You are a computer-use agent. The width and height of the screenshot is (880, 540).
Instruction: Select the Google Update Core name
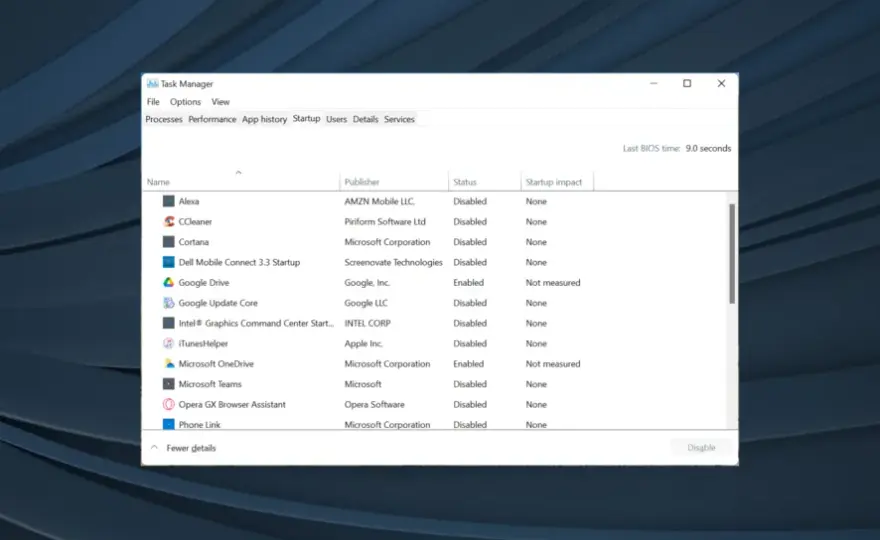[218, 303]
